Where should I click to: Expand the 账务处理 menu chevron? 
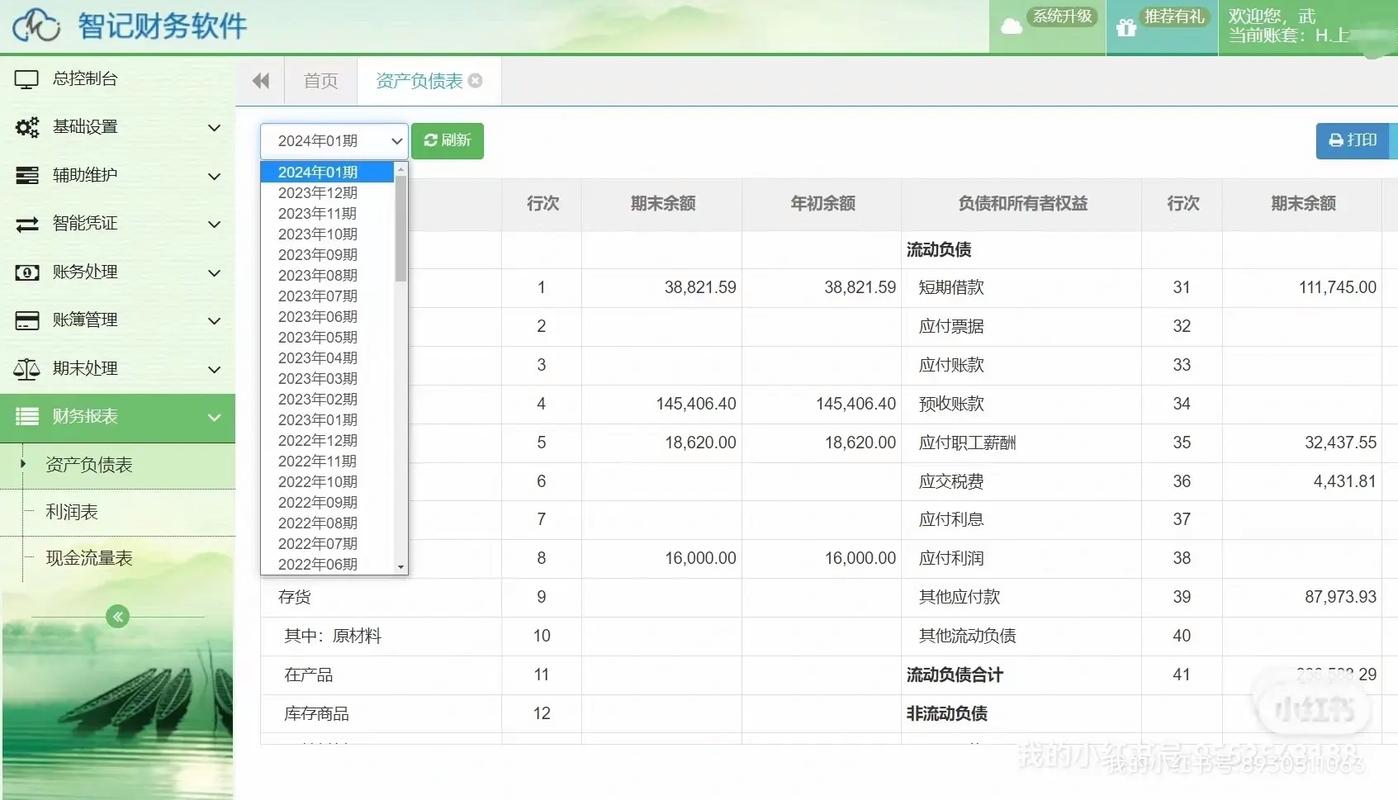point(214,272)
